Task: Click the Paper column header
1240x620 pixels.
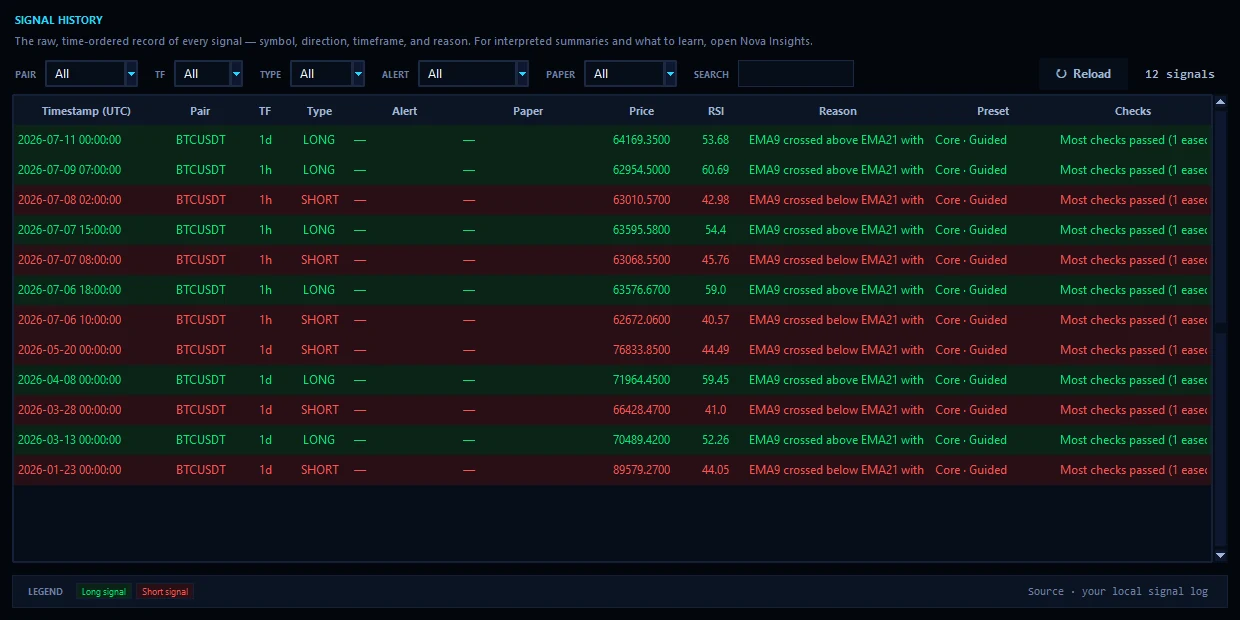Action: (x=528, y=111)
